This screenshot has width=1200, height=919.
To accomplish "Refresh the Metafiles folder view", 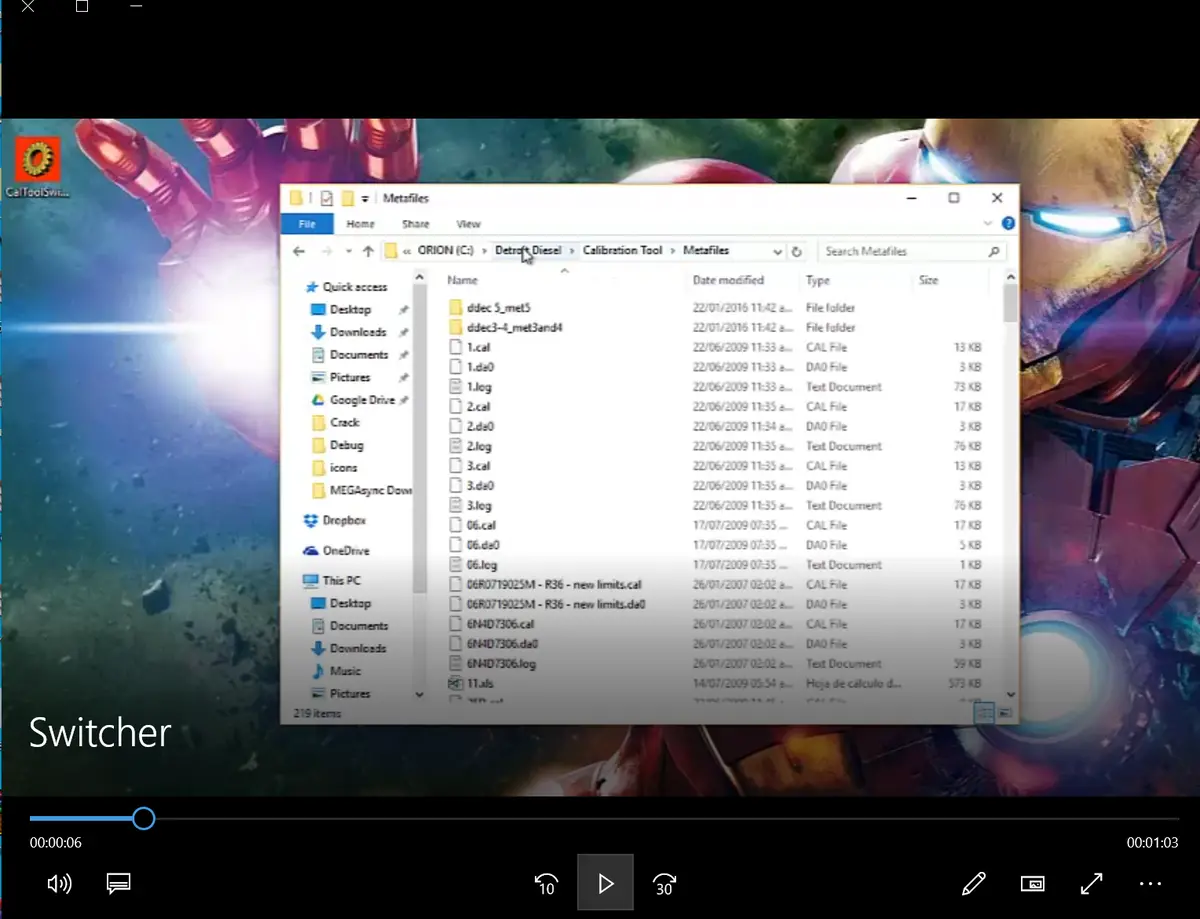I will (x=797, y=251).
